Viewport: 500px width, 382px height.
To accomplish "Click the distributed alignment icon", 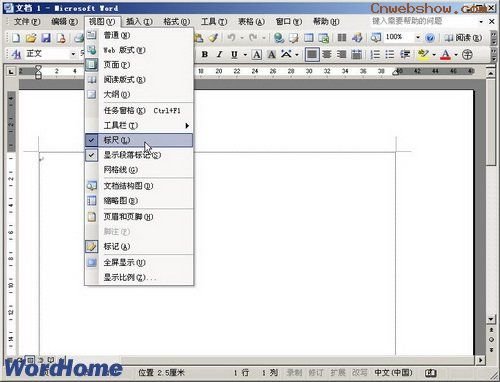I will [x=356, y=54].
